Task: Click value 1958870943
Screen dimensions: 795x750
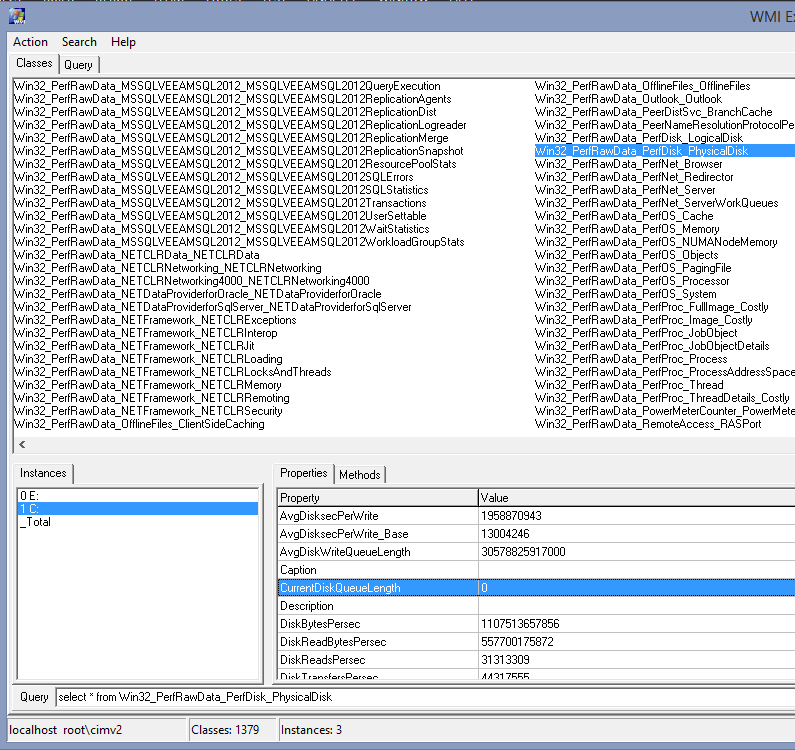Action: [x=511, y=516]
